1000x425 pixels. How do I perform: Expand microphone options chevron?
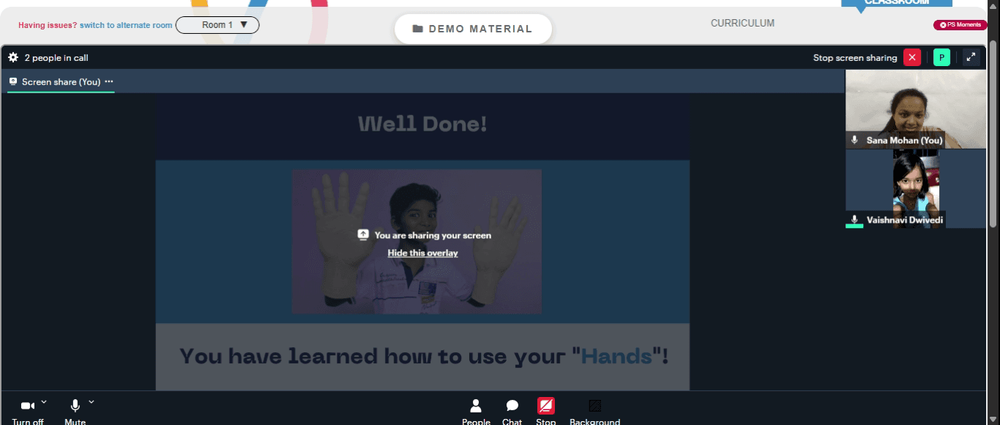pyautogui.click(x=91, y=402)
